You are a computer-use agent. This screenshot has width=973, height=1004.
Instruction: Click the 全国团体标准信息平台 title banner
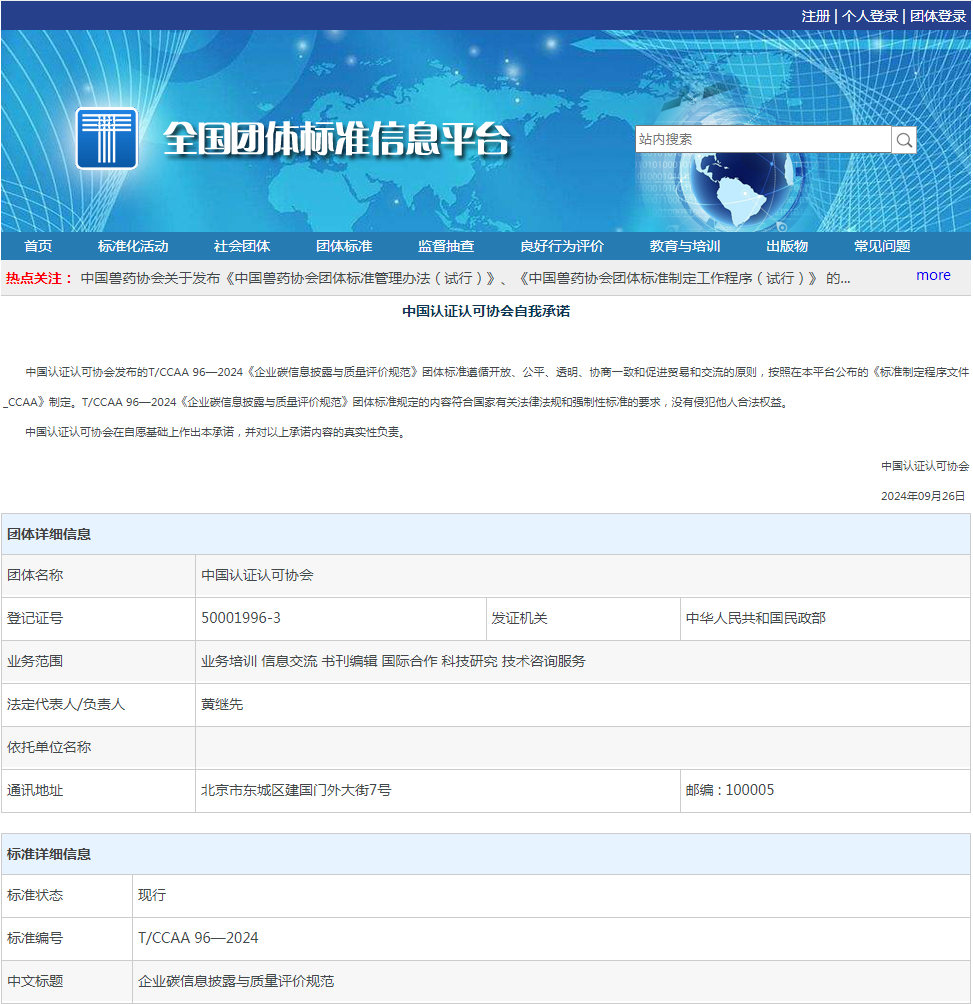point(336,138)
